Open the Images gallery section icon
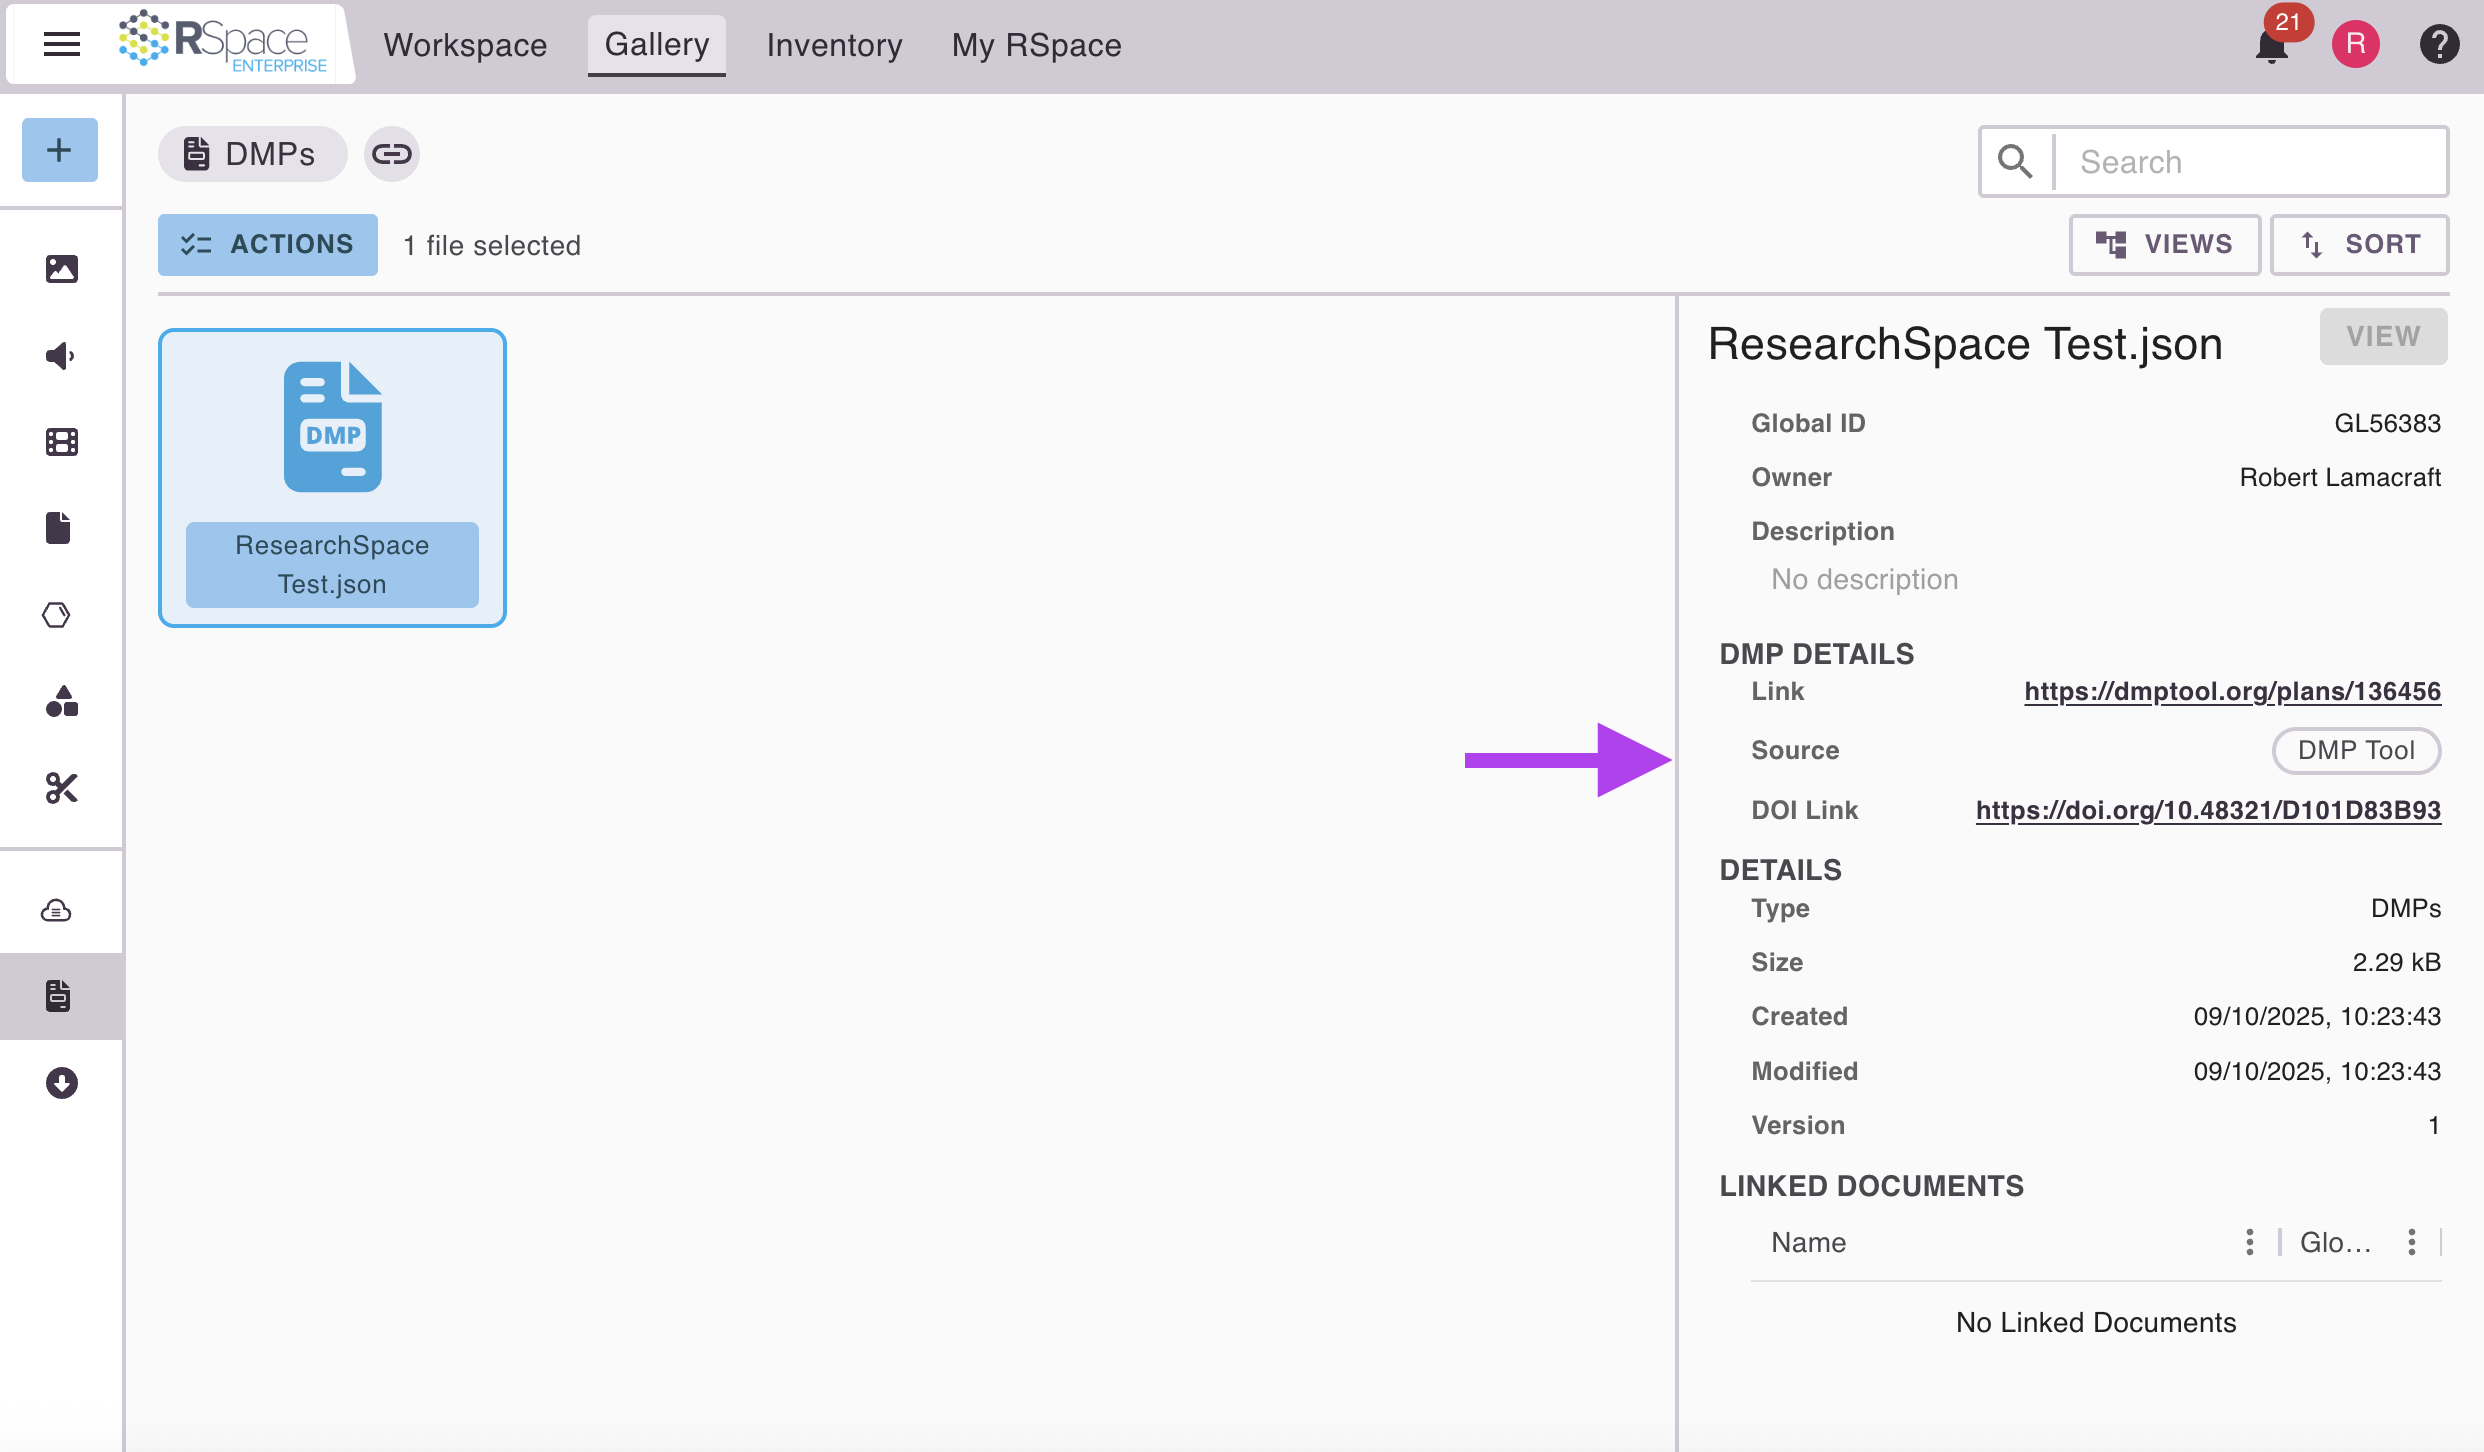Image resolution: width=2484 pixels, height=1452 pixels. click(x=61, y=269)
